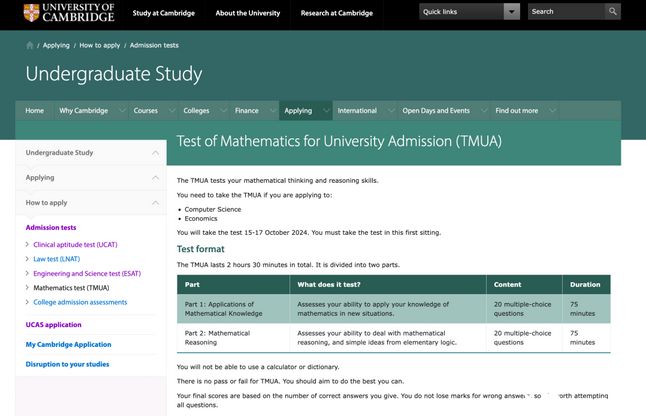
Task: Open College admission assessments link
Action: tap(80, 302)
